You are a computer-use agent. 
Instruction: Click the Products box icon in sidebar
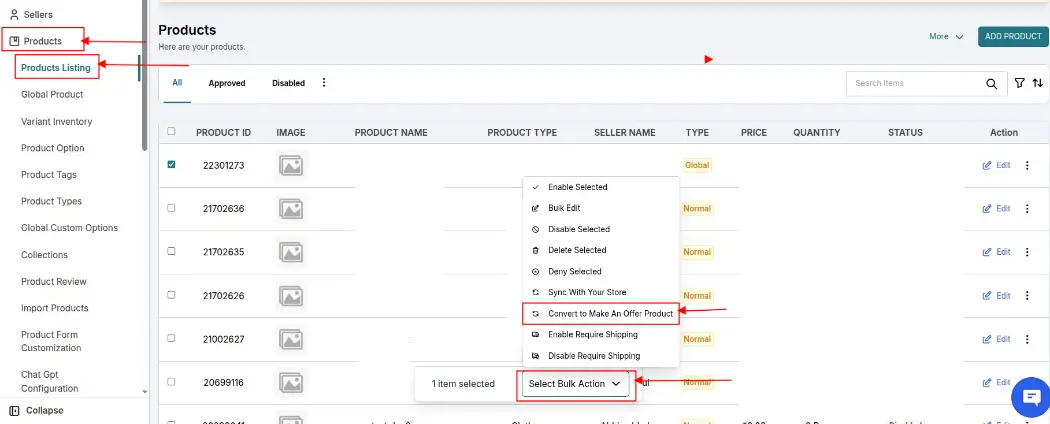pos(14,41)
